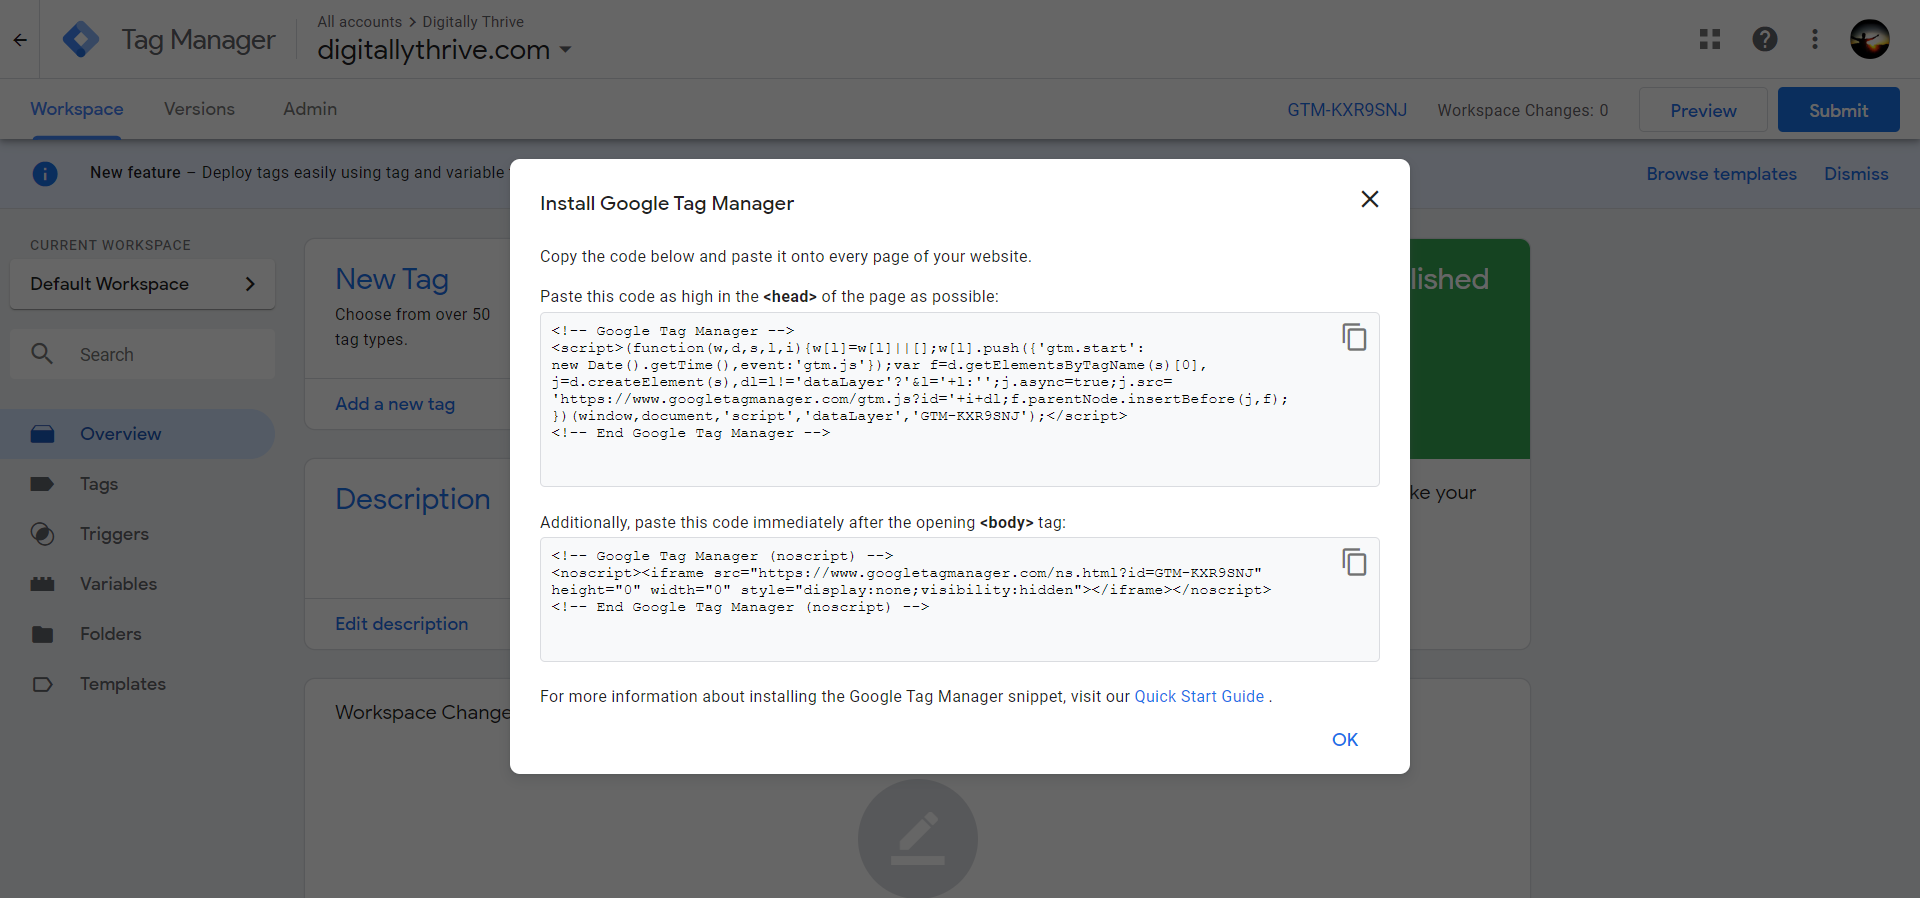
Task: Open the help question mark icon
Action: (1765, 39)
